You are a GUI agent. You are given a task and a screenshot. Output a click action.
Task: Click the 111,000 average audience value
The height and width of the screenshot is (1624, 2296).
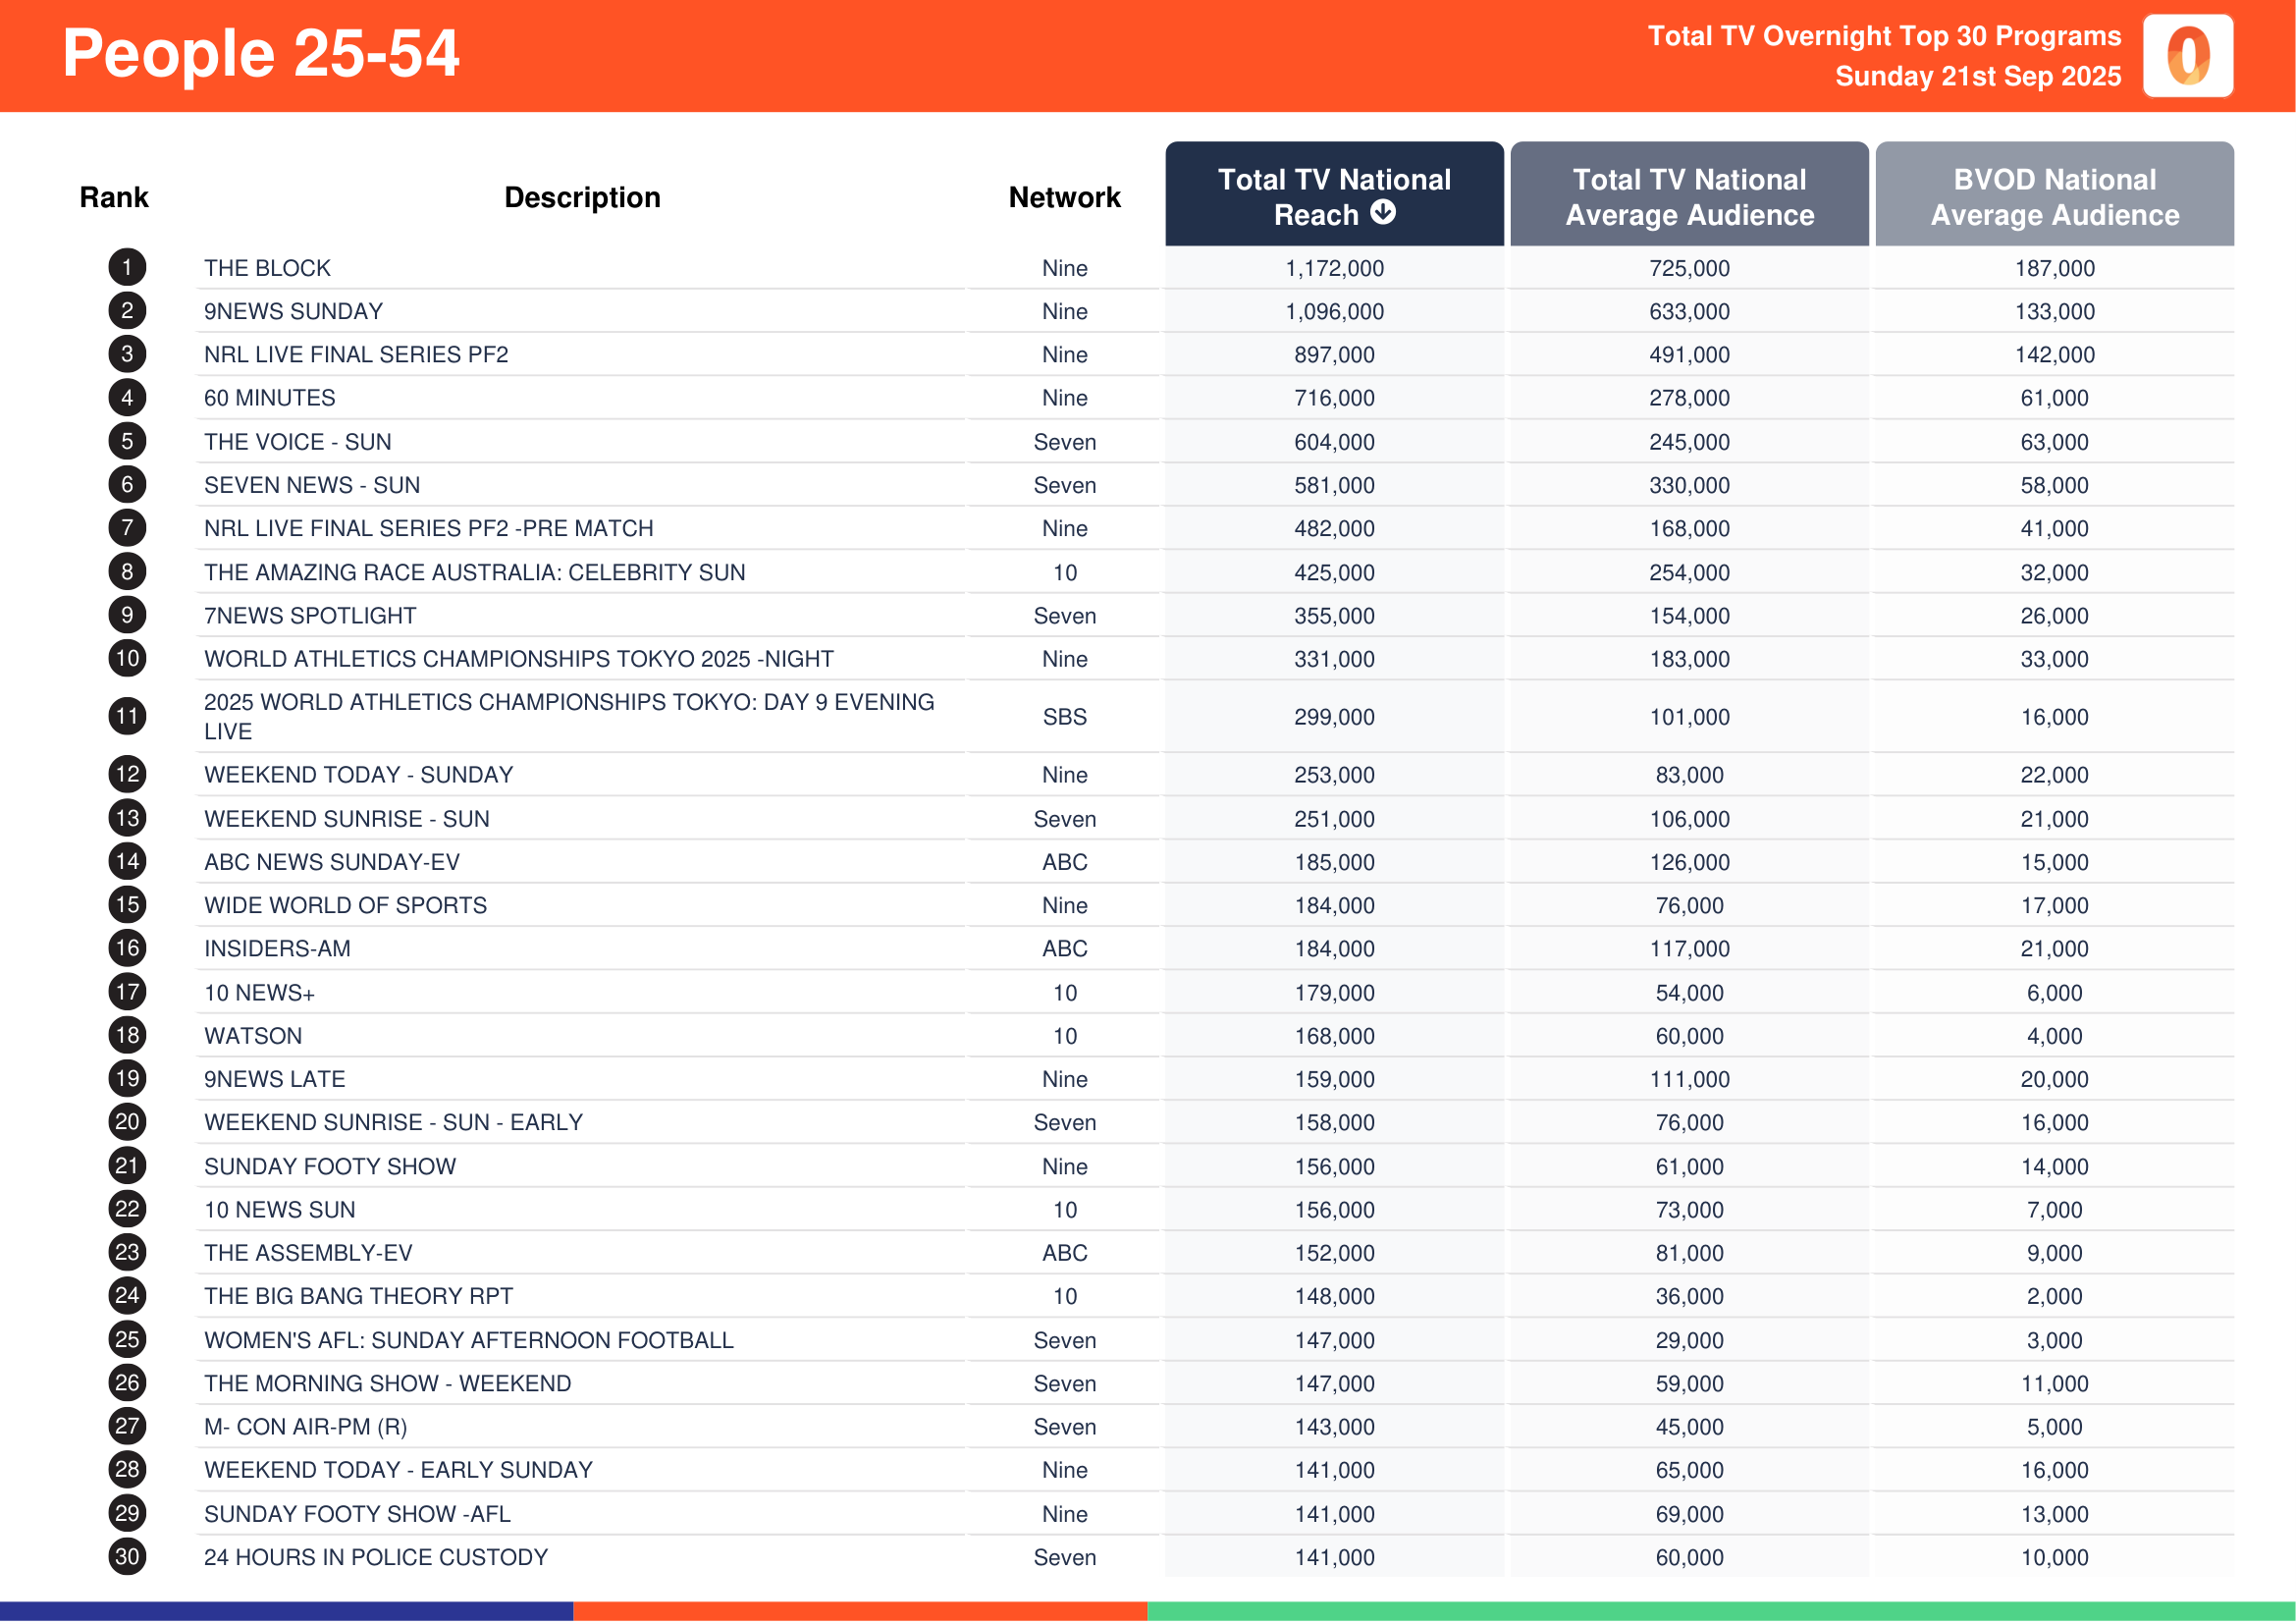tap(1689, 1079)
